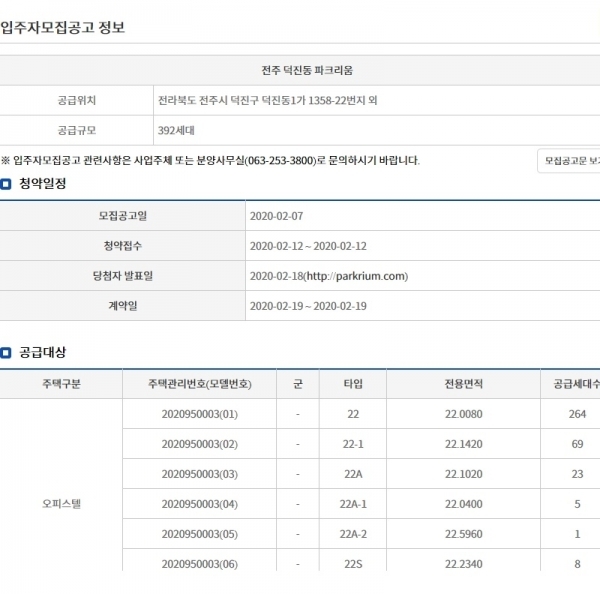Open the parkrium.com link
The image size is (600, 594).
point(357,276)
